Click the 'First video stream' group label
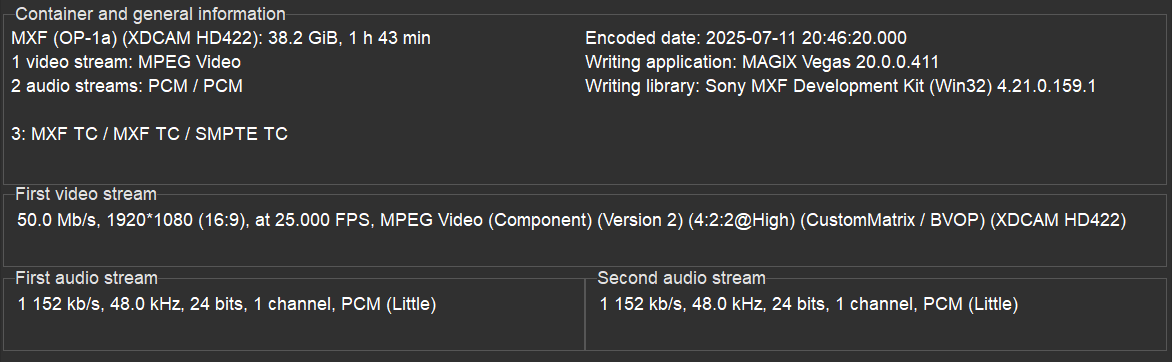 [86, 194]
